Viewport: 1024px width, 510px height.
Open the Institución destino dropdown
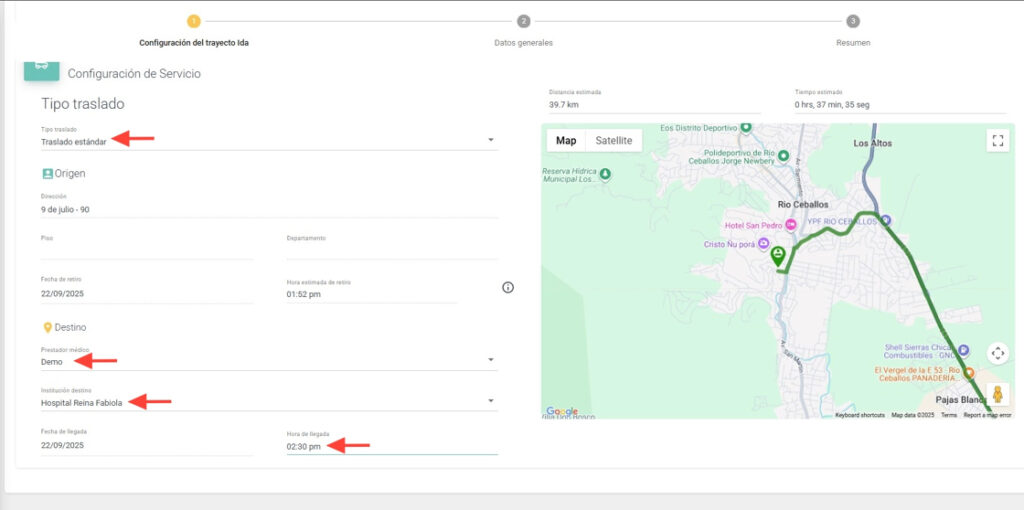point(491,402)
